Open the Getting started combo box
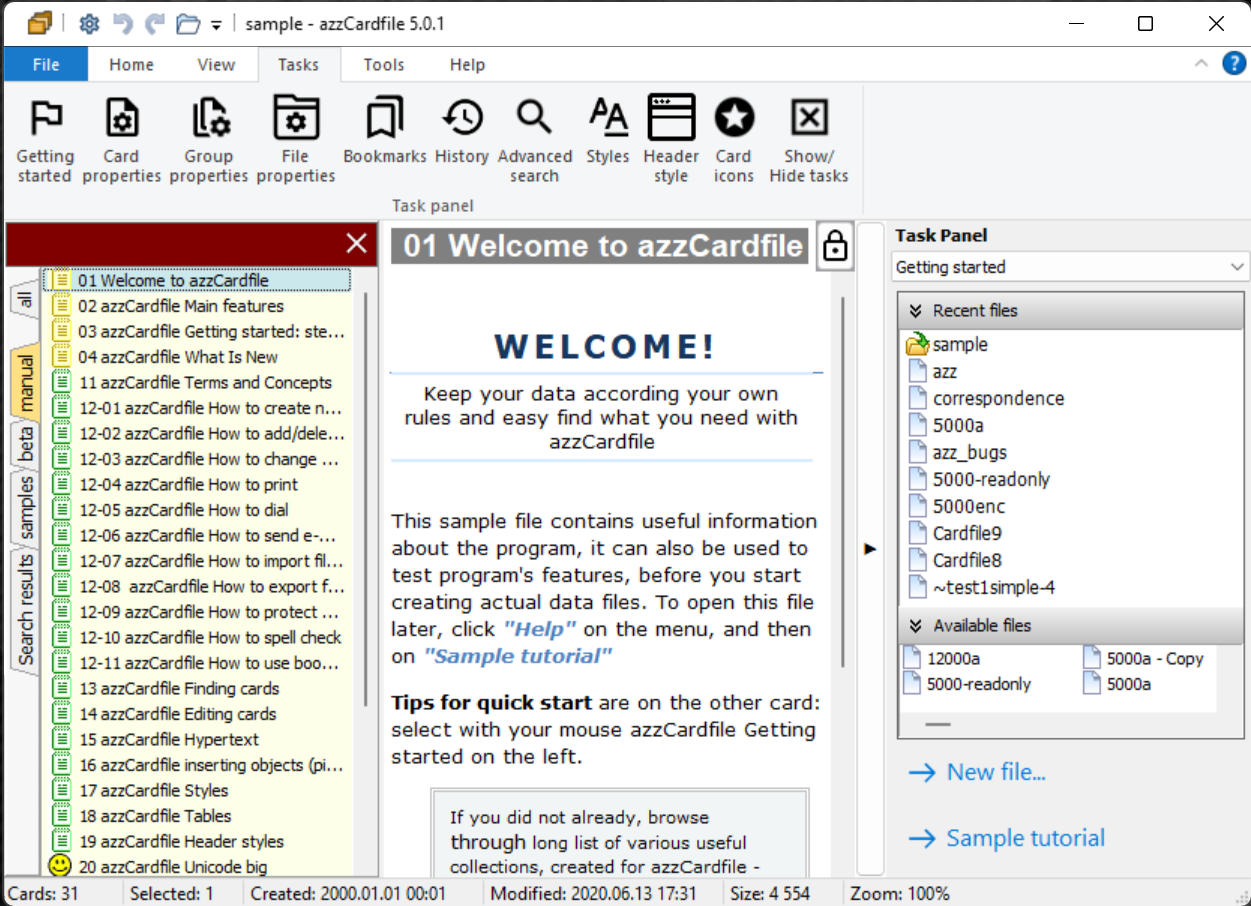Viewport: 1251px width, 906px height. (x=1070, y=267)
